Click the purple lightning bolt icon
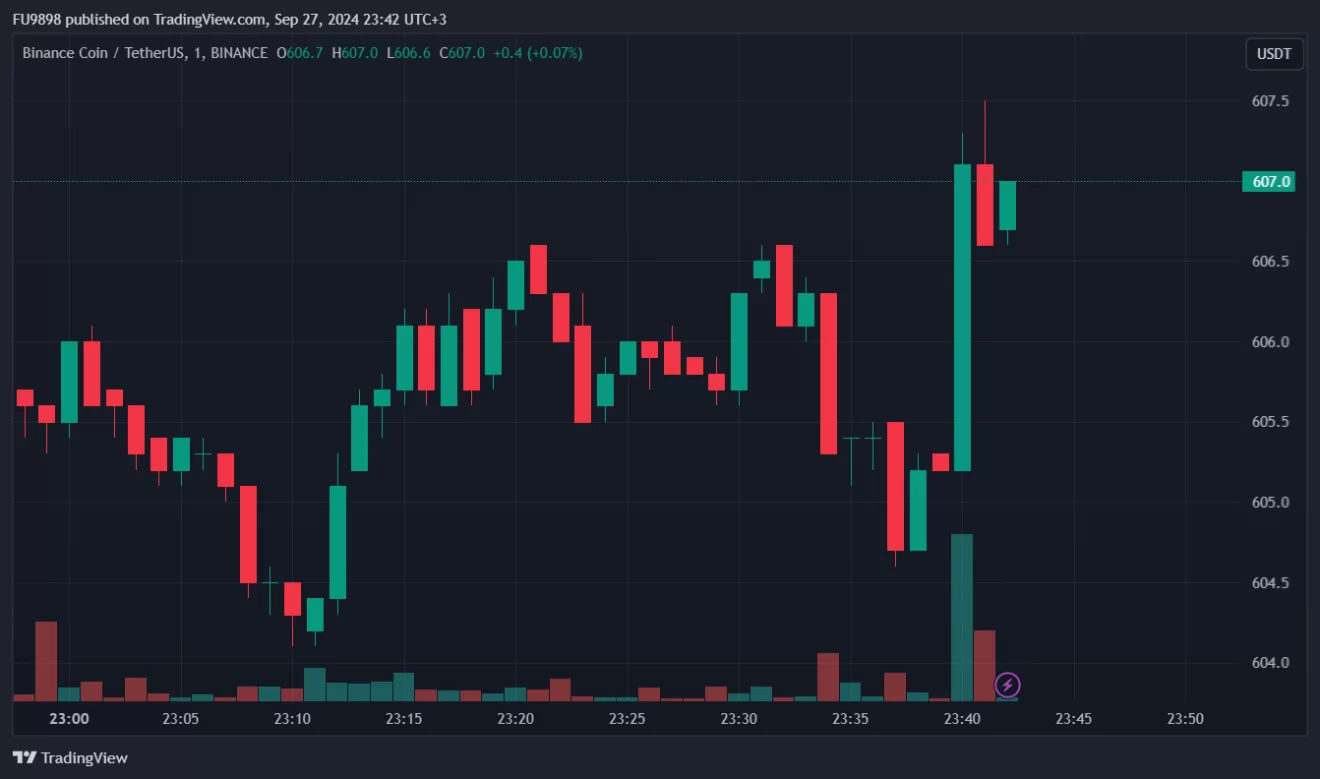Viewport: 1320px width, 779px height. click(x=1008, y=685)
